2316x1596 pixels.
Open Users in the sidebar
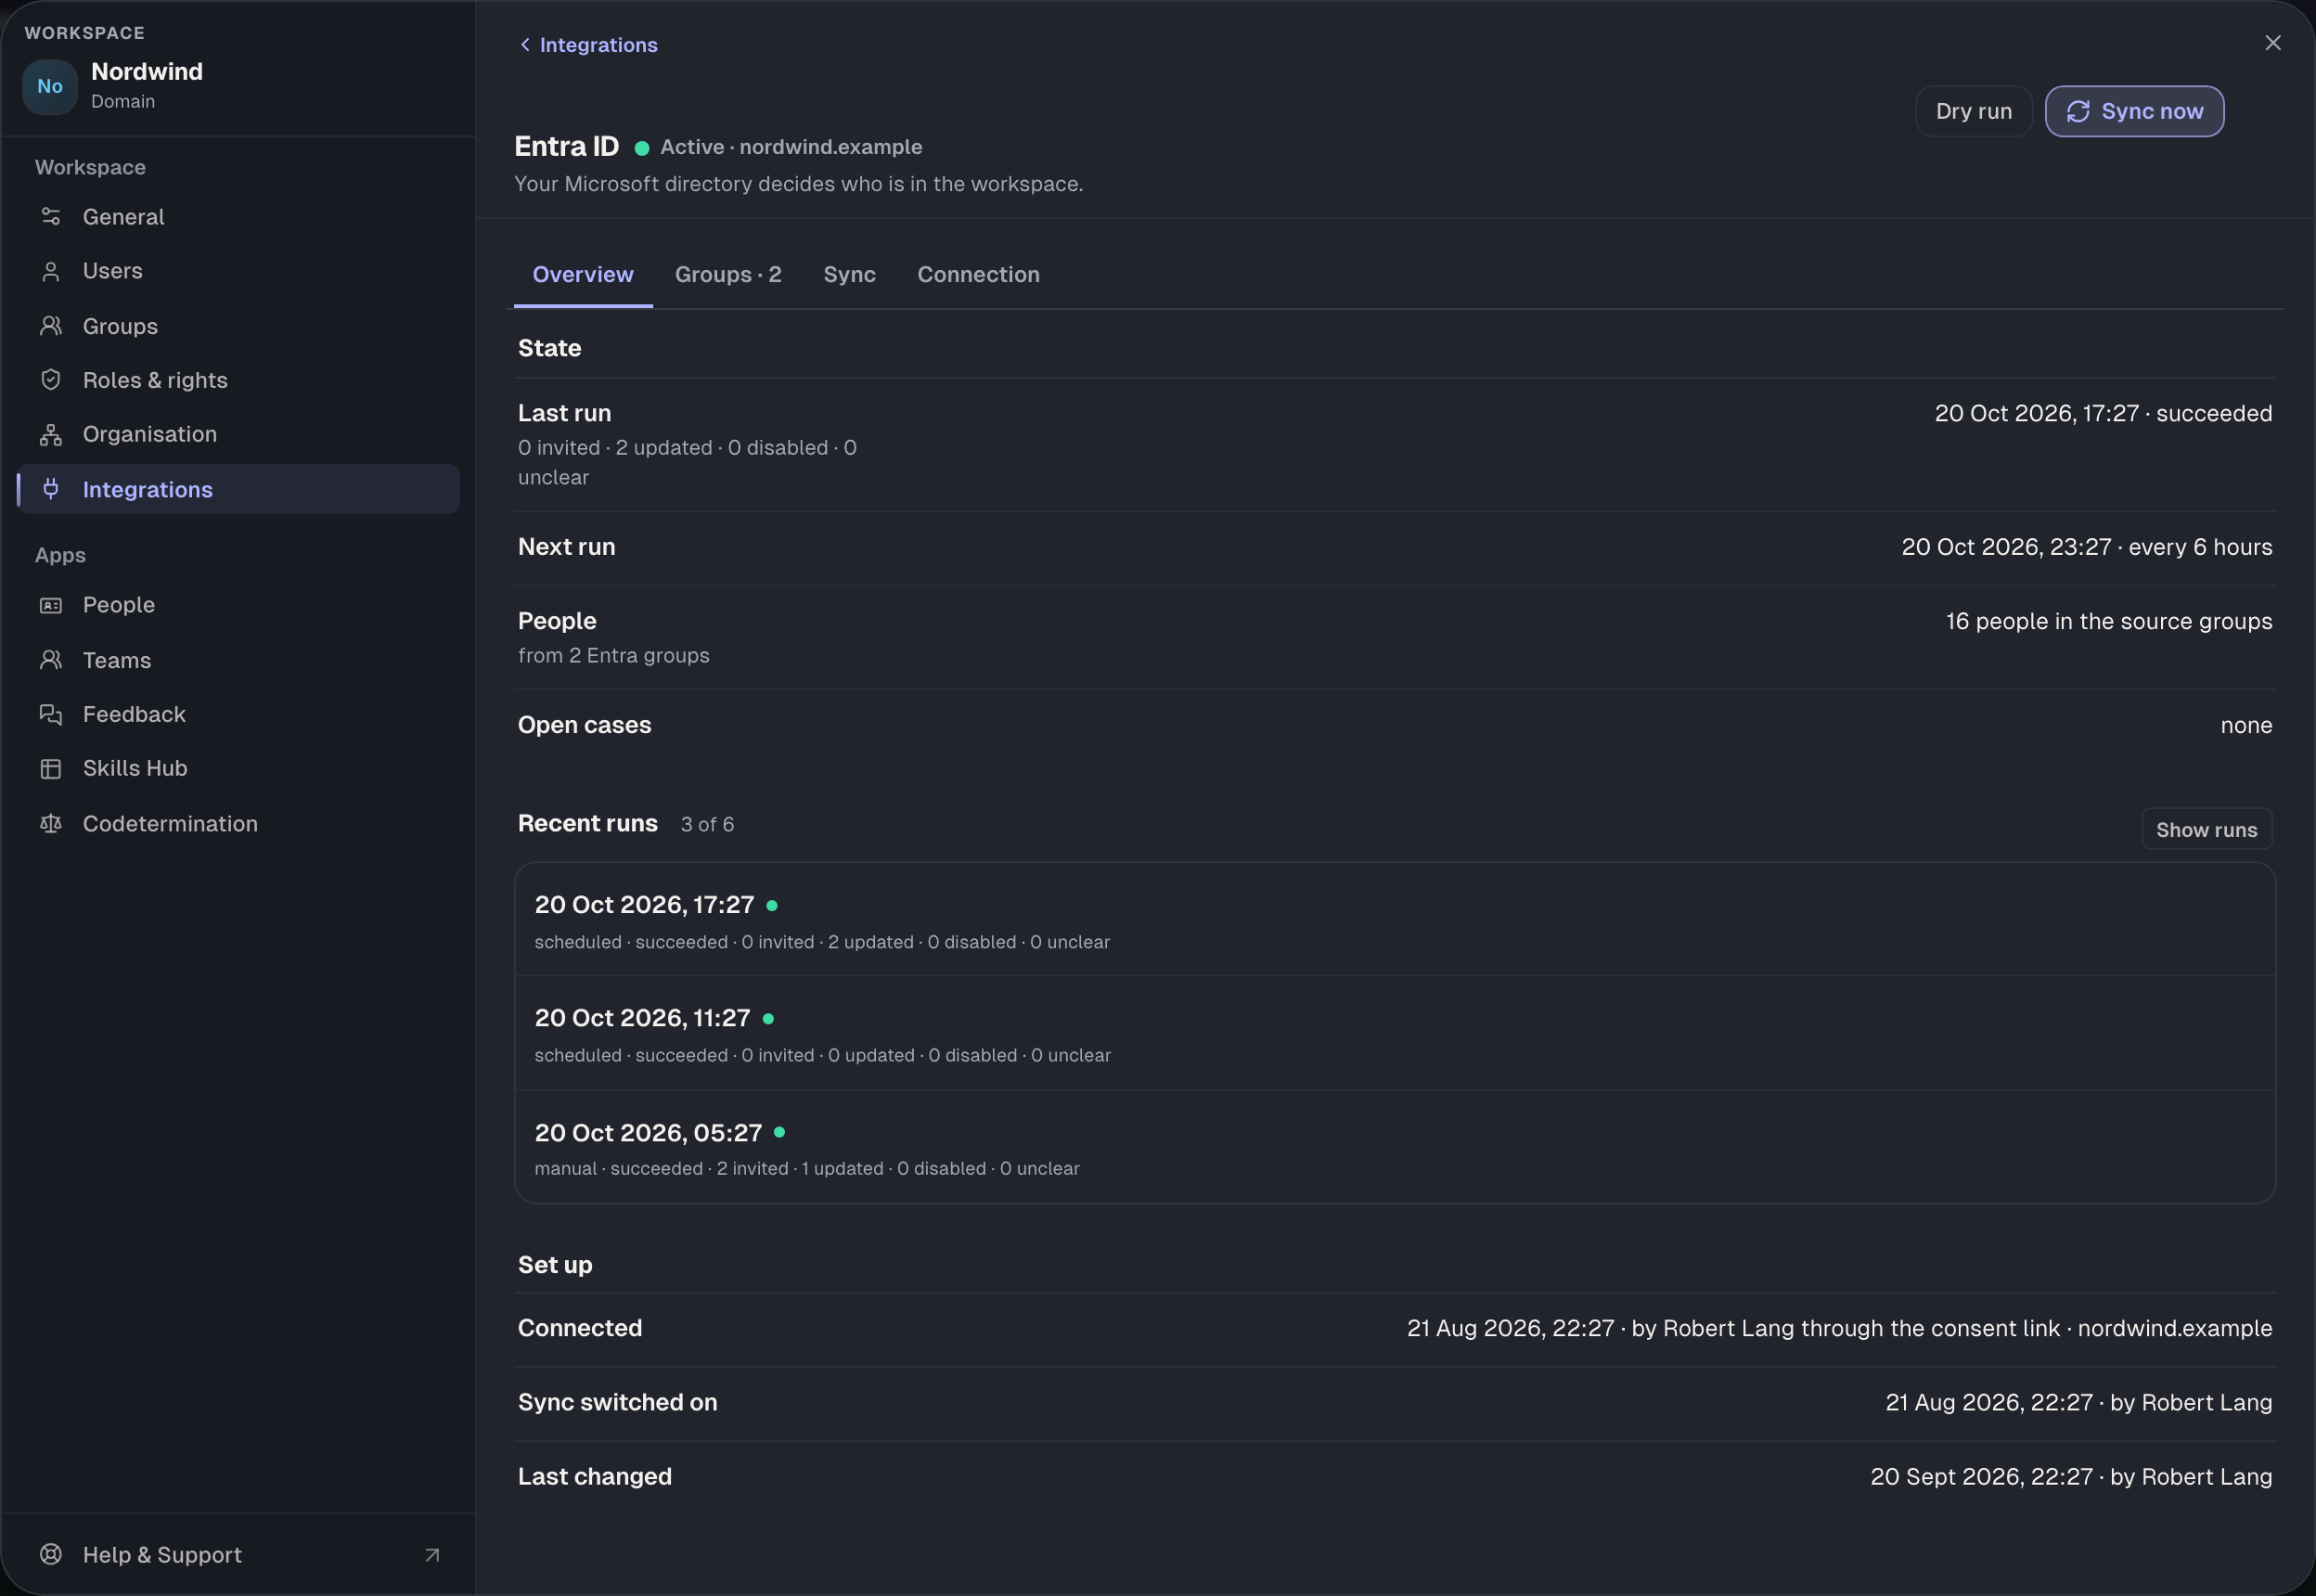(238, 271)
